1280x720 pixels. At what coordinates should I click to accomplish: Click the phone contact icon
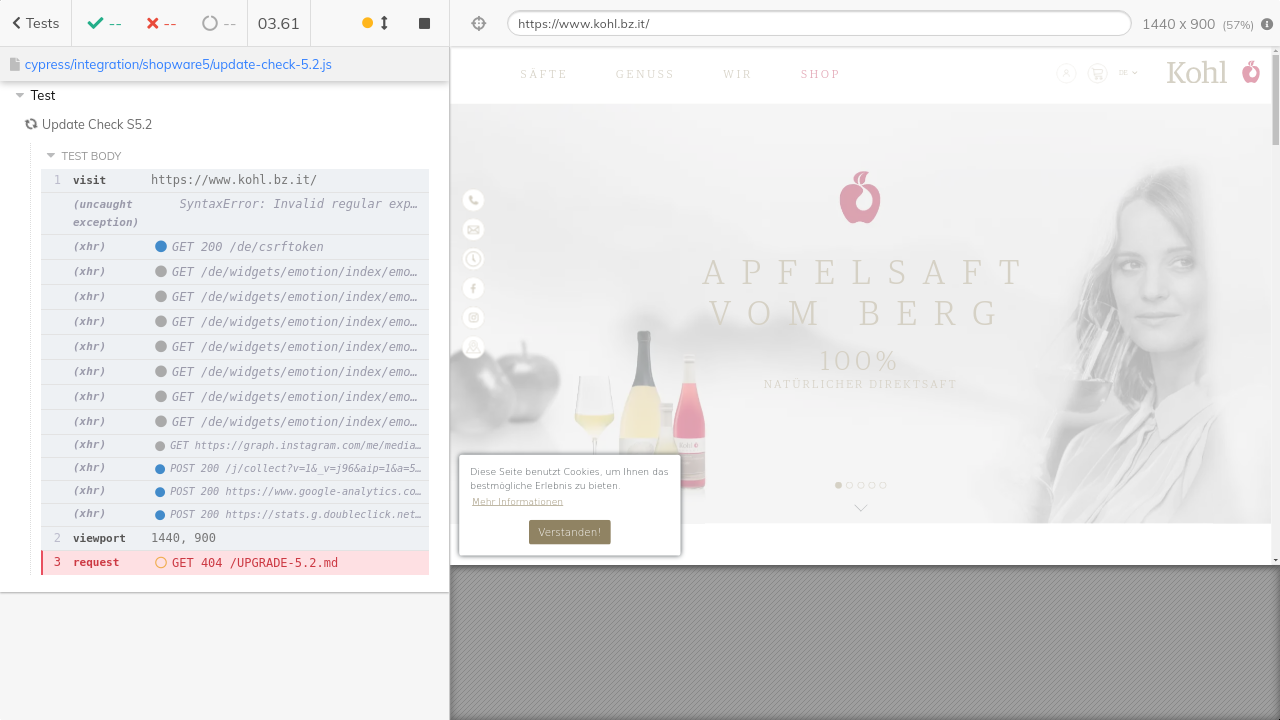point(473,200)
